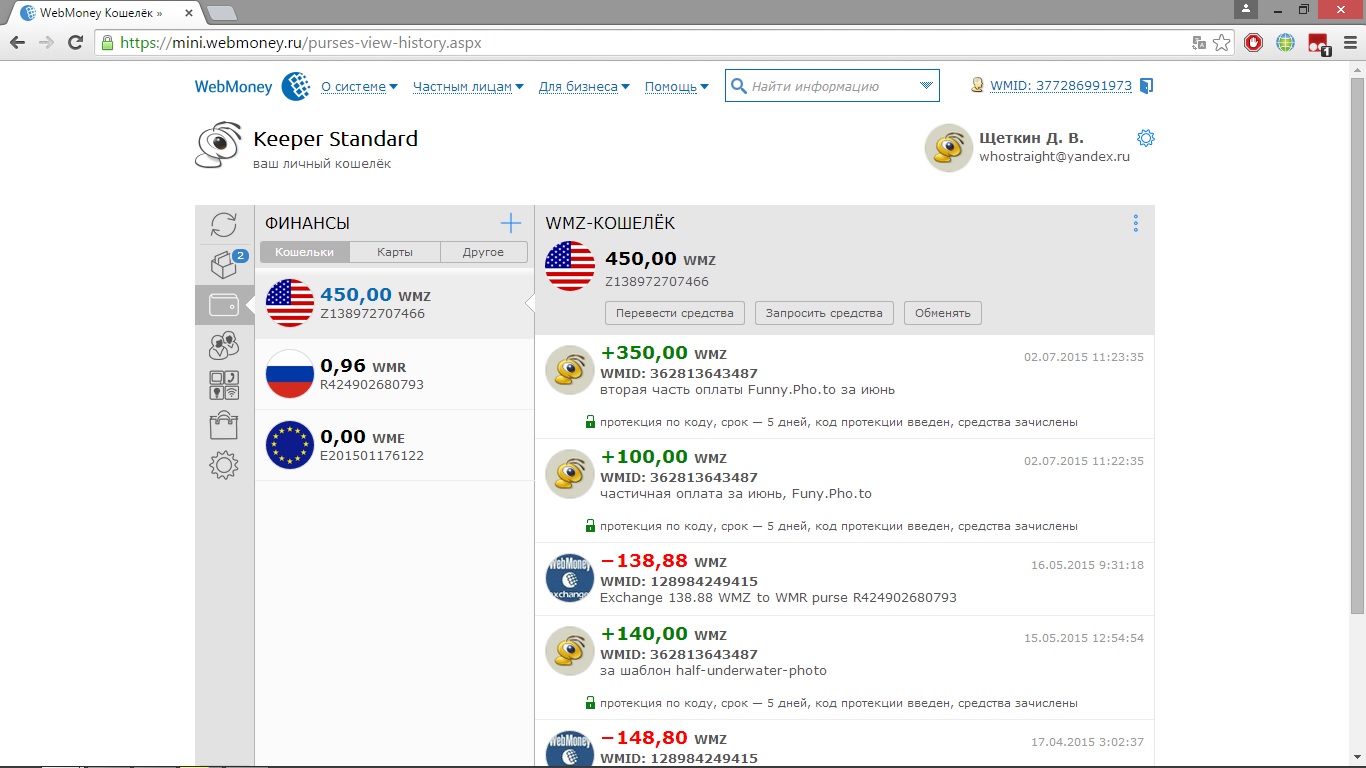This screenshot has height=768, width=1366.
Task: Click the profile settings gear beside Щеткин Д. В.
Action: (x=1146, y=138)
